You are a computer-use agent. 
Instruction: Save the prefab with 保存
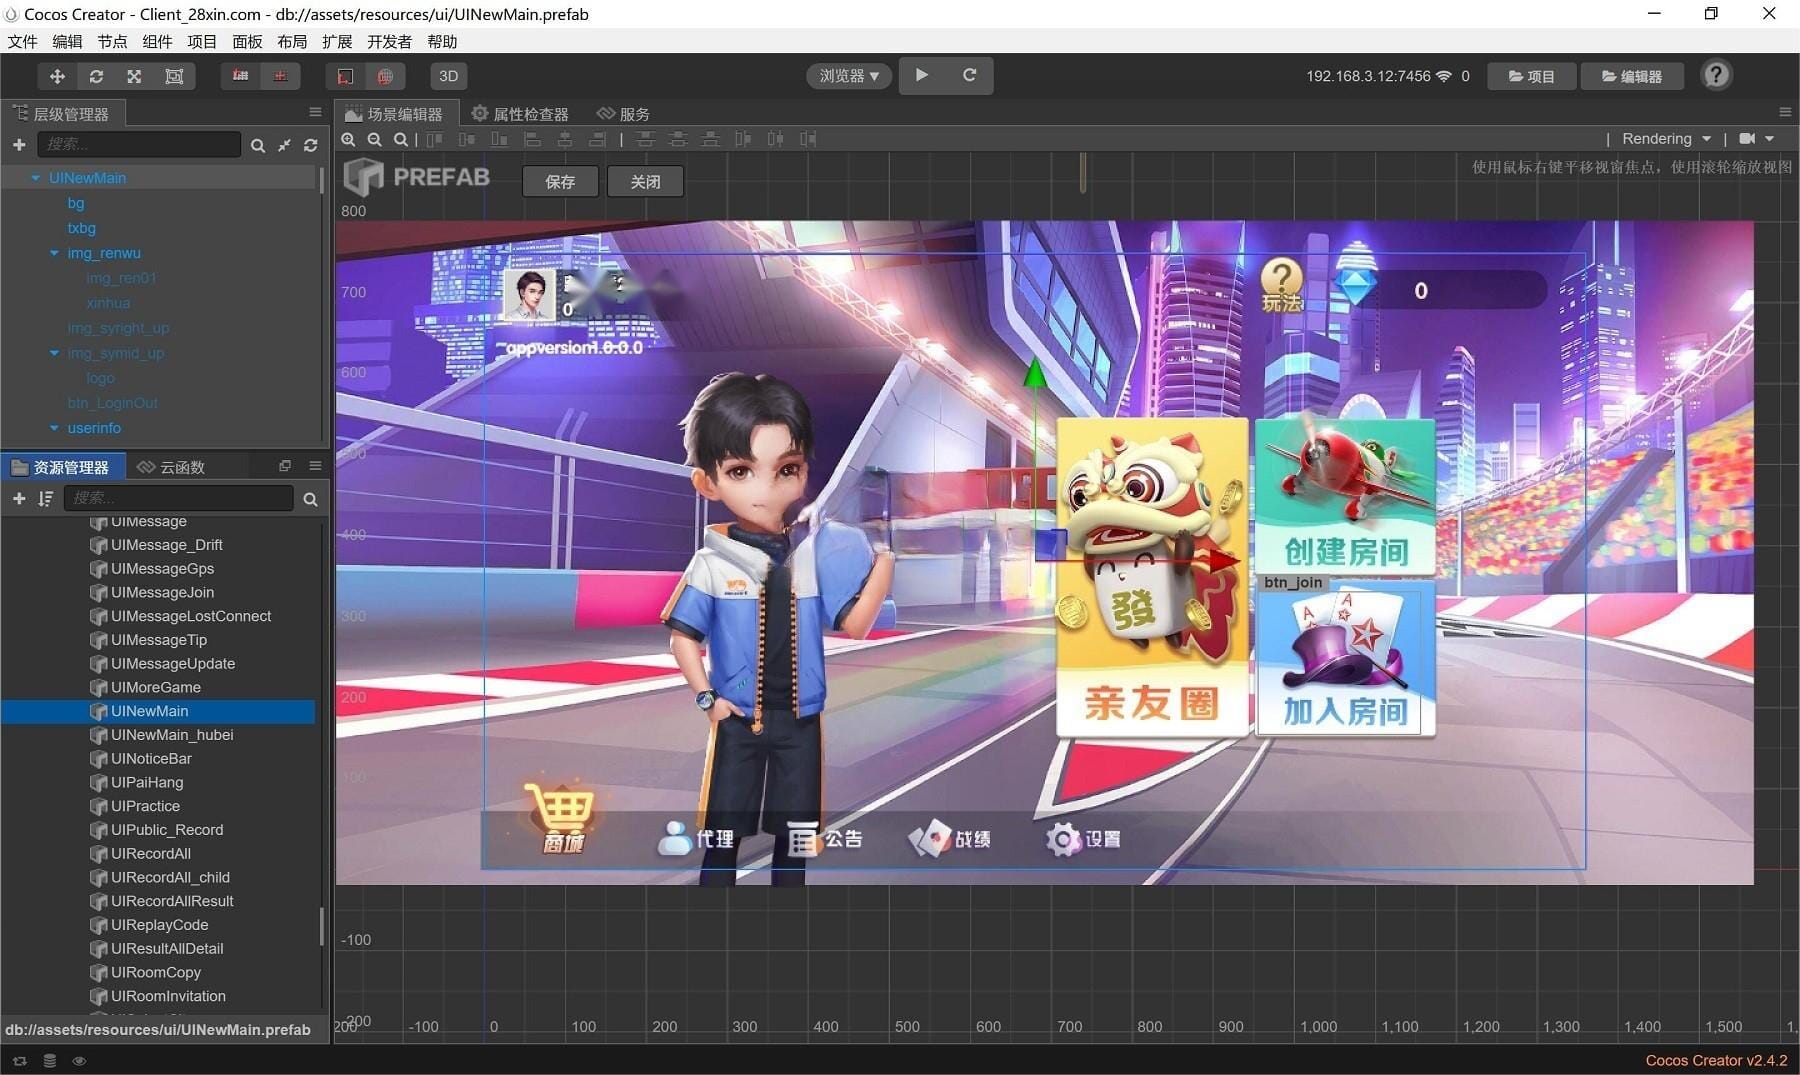tap(560, 181)
